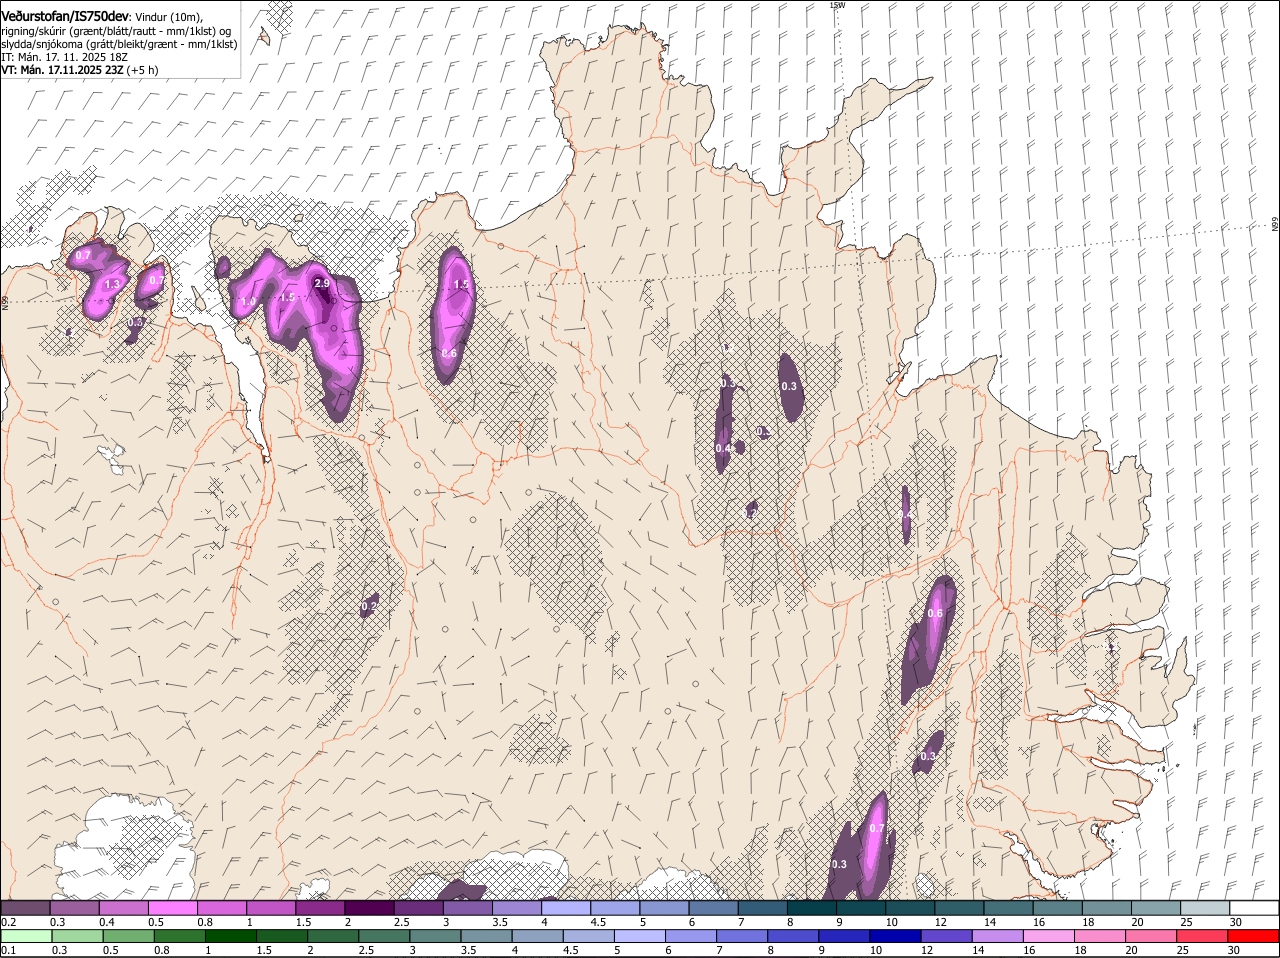This screenshot has width=1280, height=958.
Task: Click the 1–1.5 purple swatch in the top legend row
Action: 271,908
